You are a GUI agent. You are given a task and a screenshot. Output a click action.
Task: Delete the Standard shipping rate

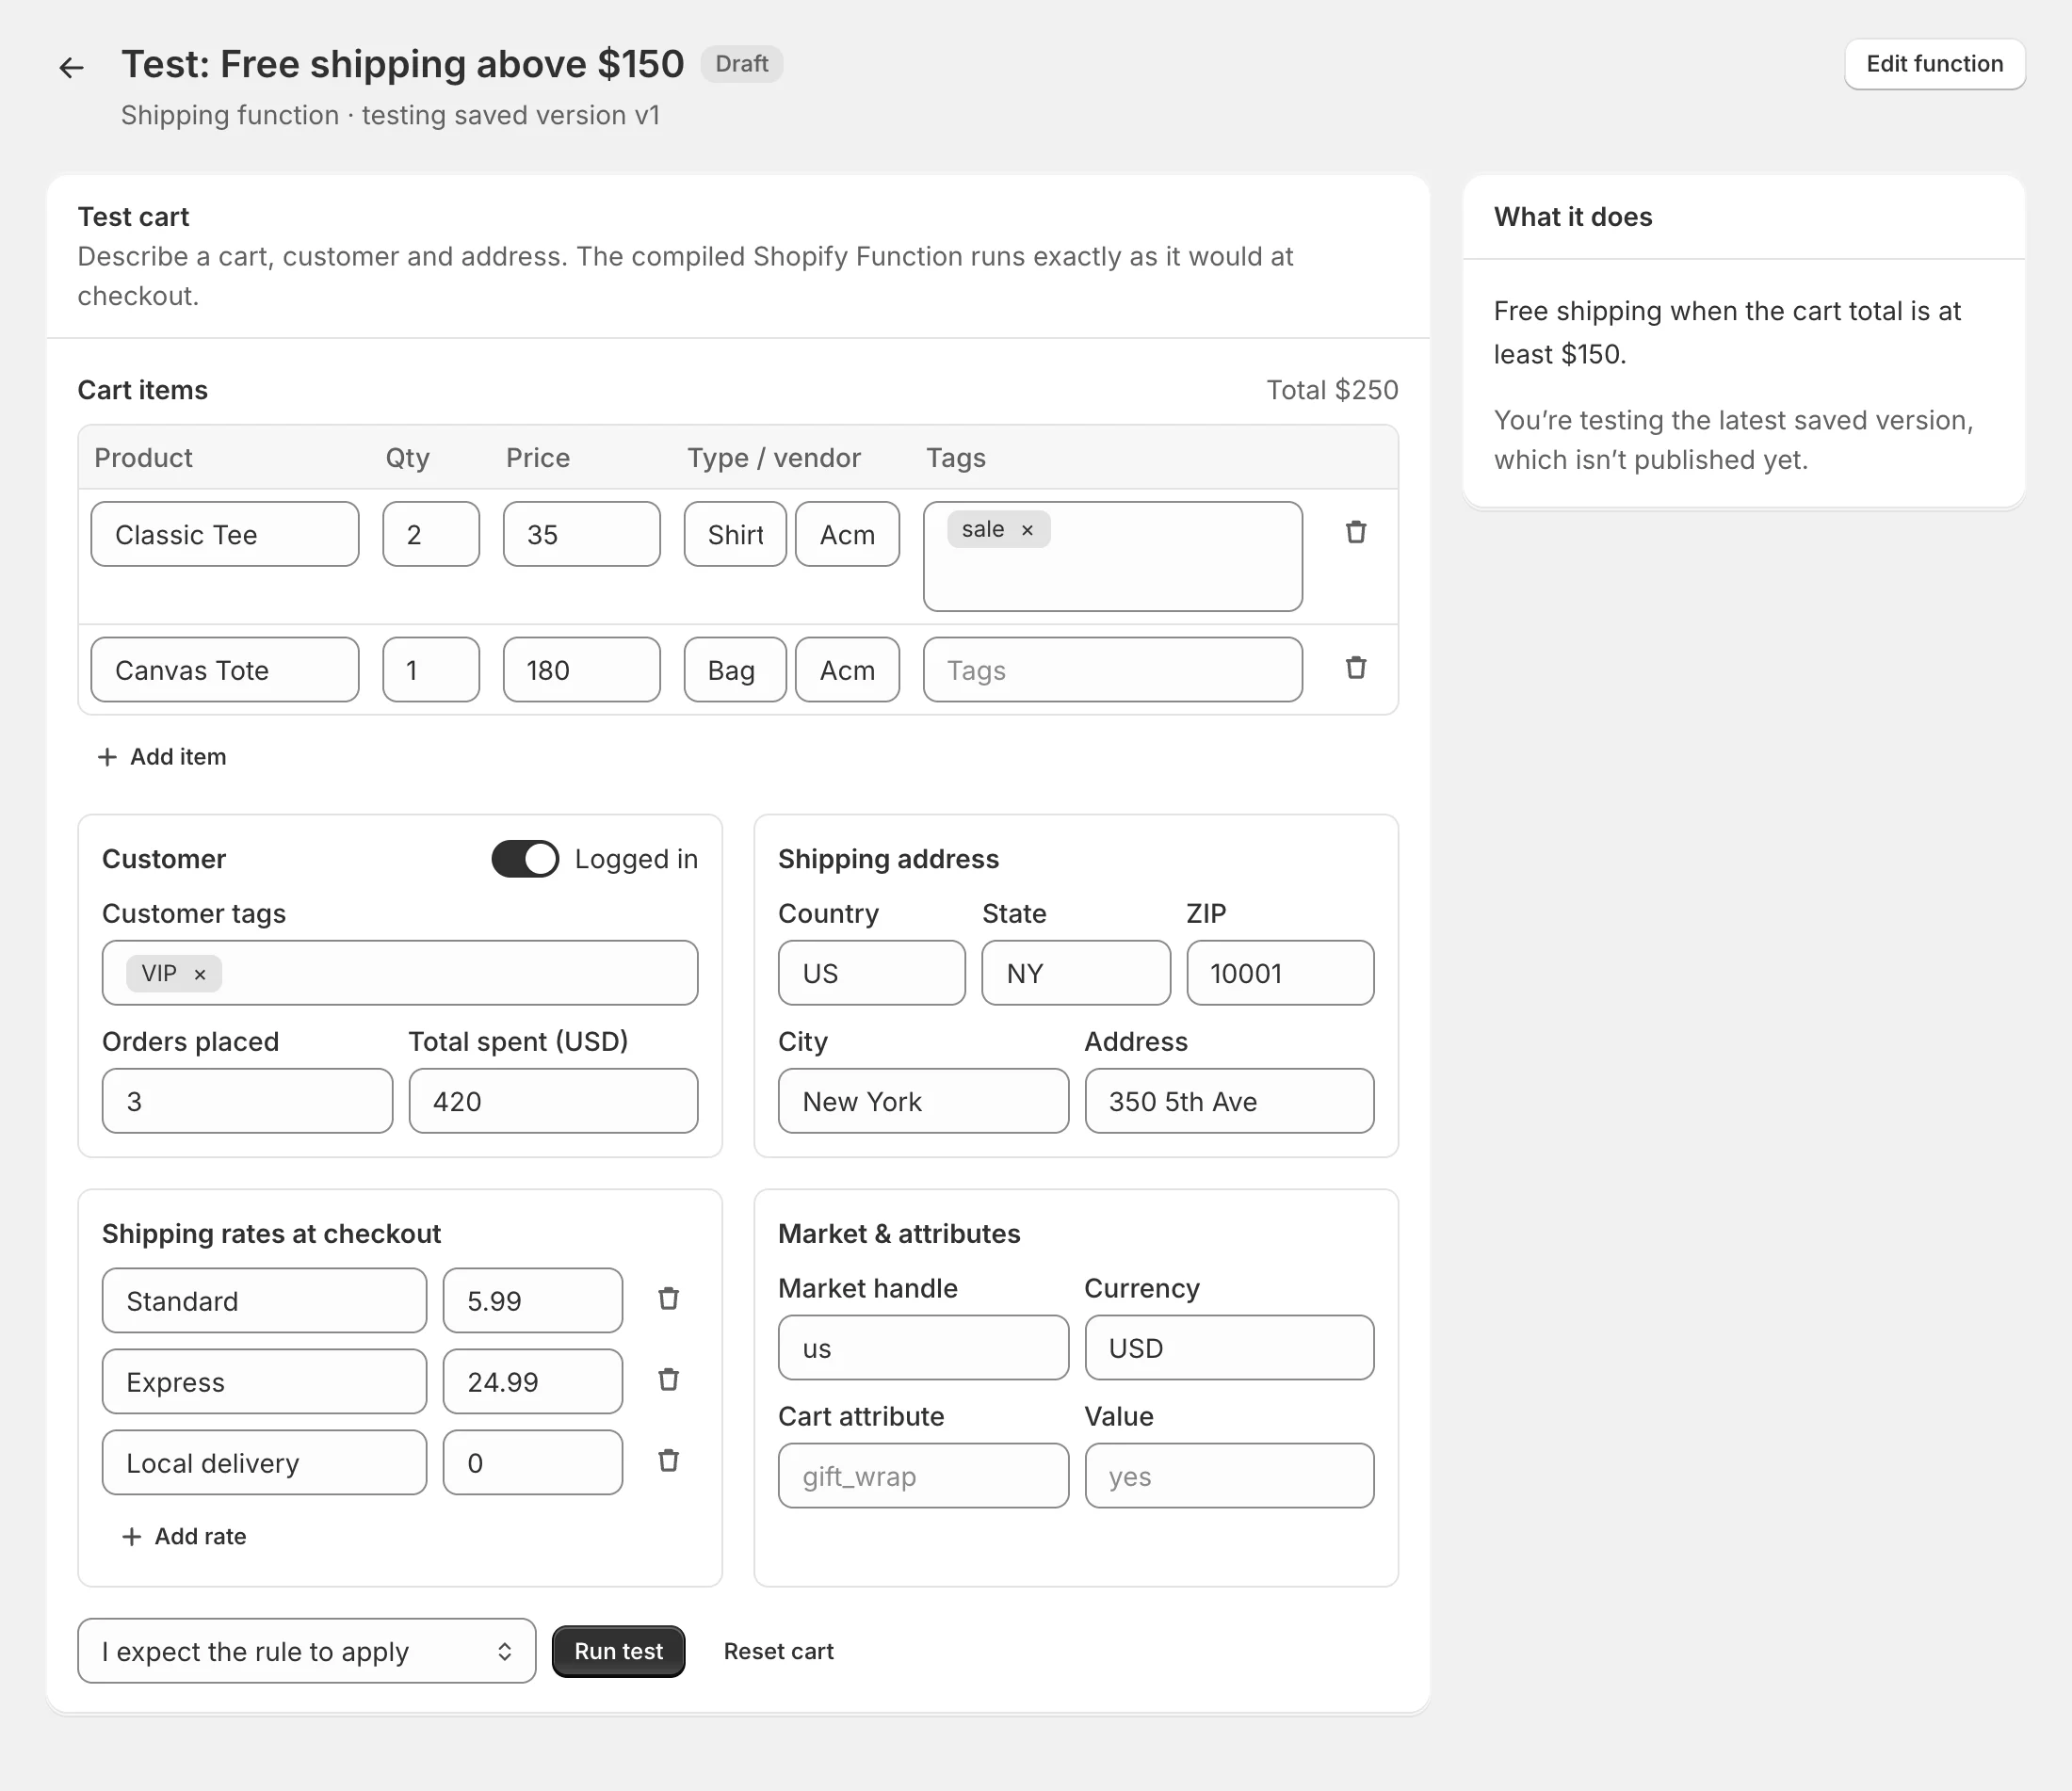click(x=669, y=1299)
